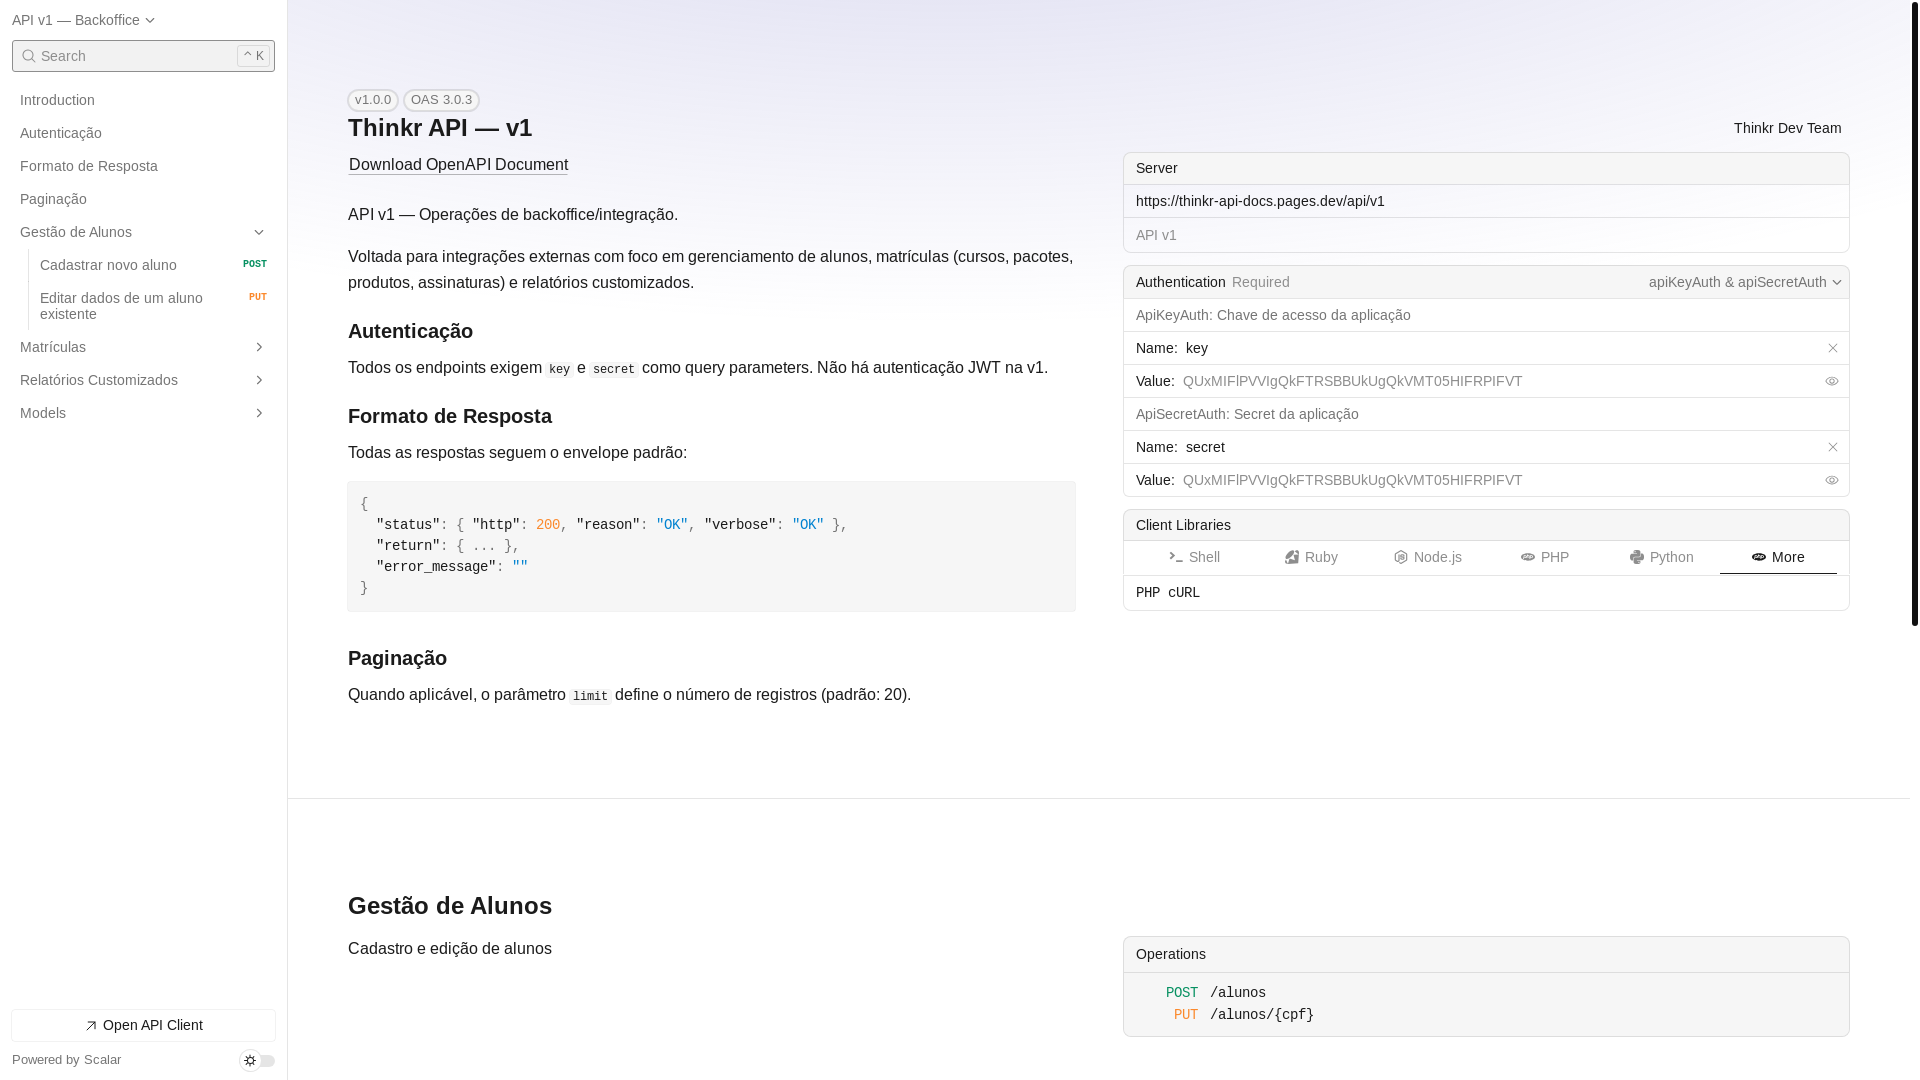This screenshot has width=1920, height=1080.
Task: Click the ApiSecretAuth value input
Action: pos(1500,480)
